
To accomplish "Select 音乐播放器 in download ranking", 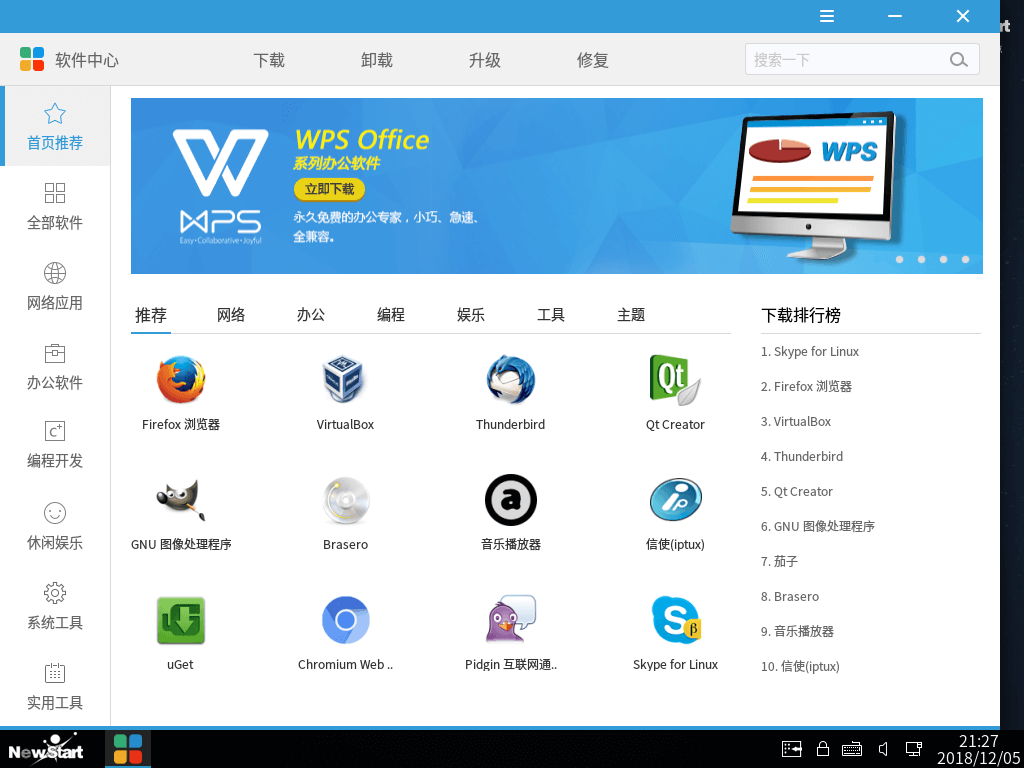I will pyautogui.click(x=797, y=632).
